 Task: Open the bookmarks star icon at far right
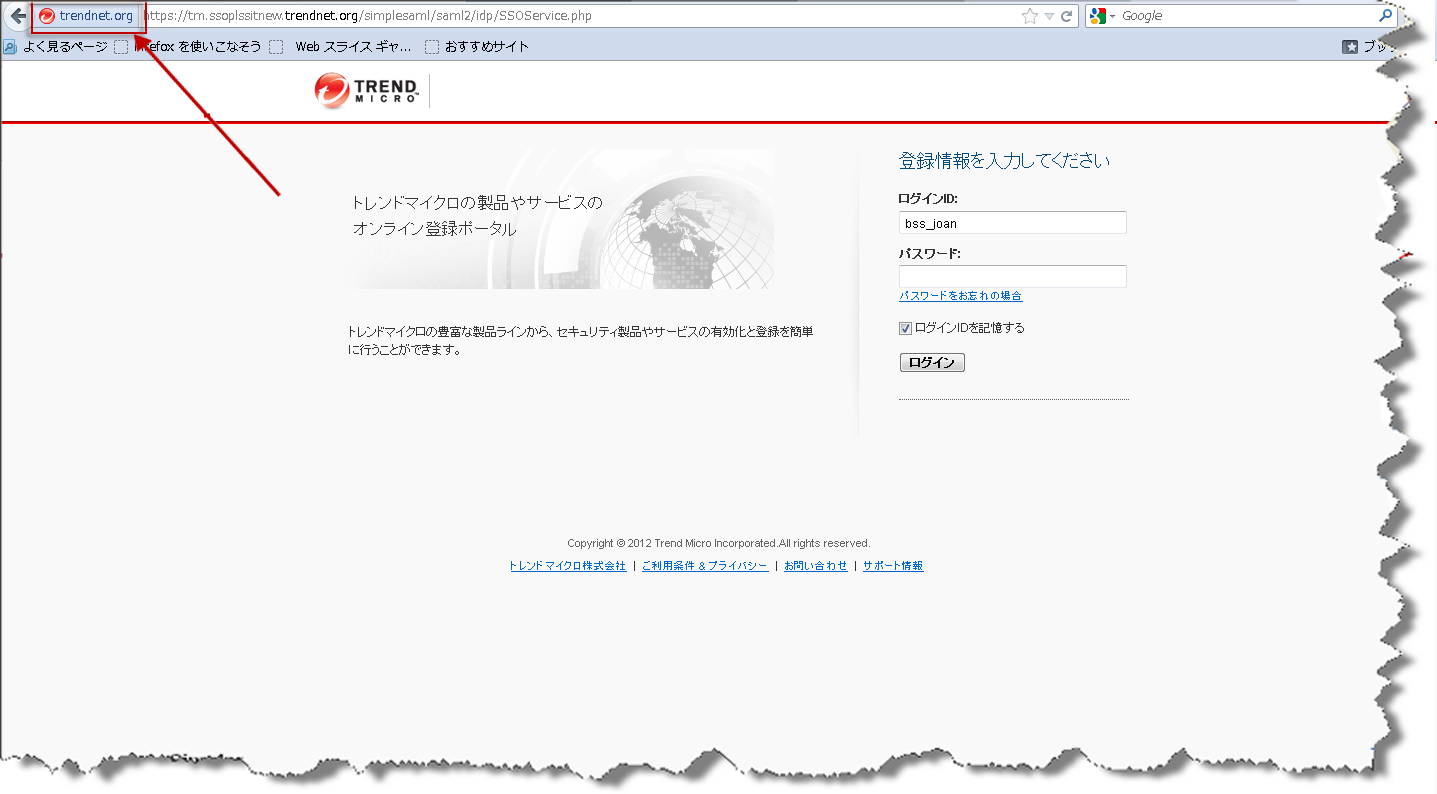tap(1350, 47)
